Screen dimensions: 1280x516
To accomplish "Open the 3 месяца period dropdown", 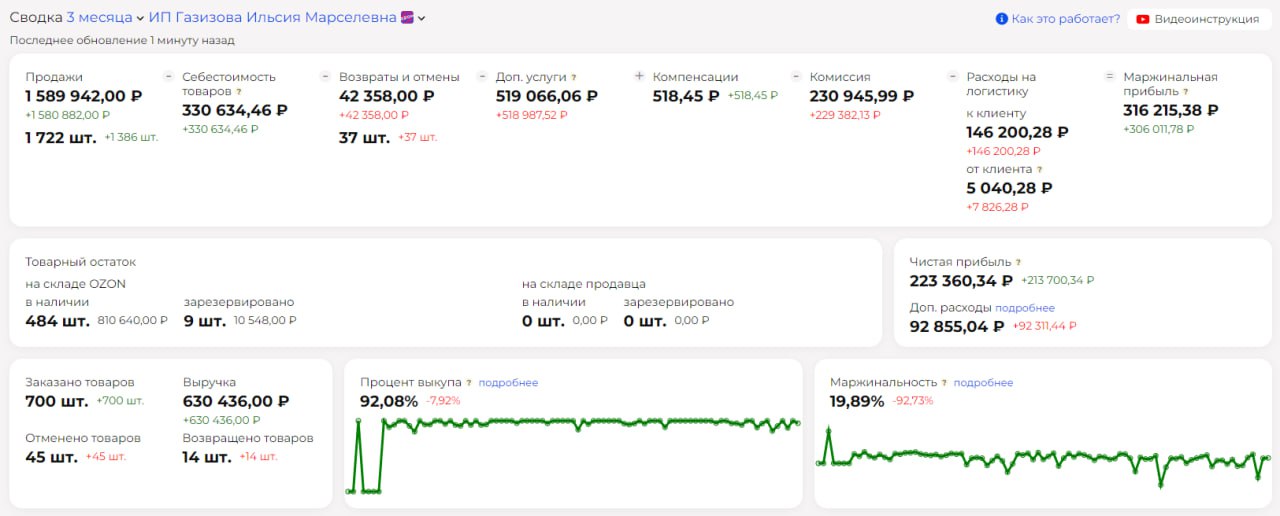I will [x=105, y=18].
